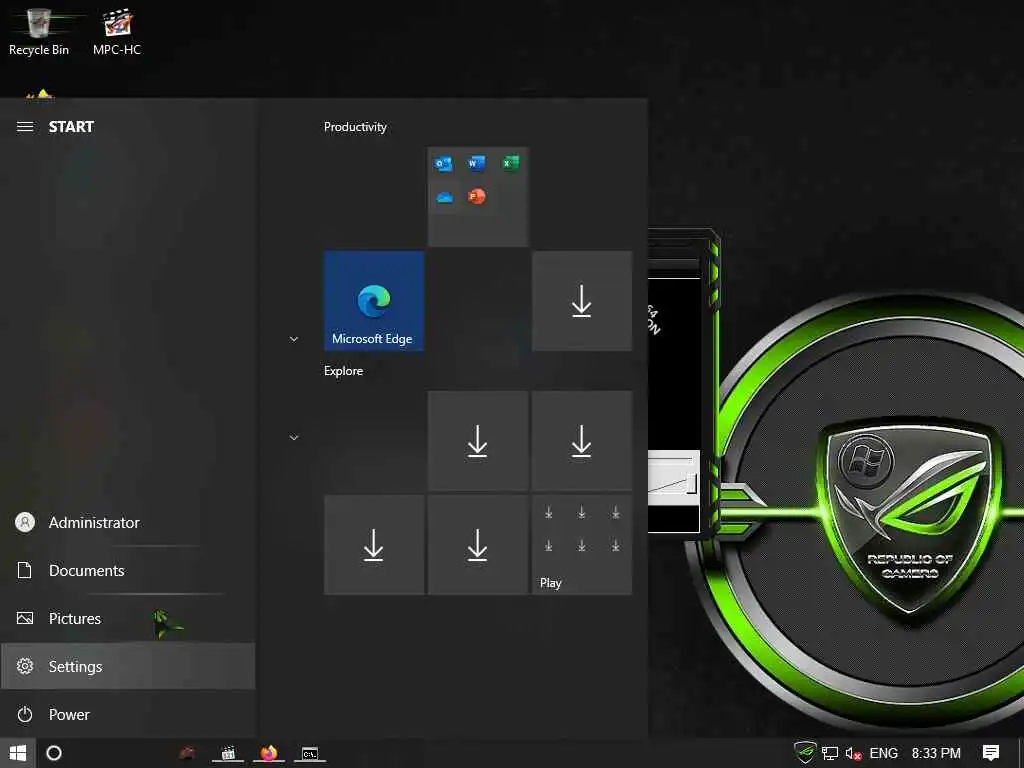
Task: Click the Power symbol icon
Action: (25, 714)
